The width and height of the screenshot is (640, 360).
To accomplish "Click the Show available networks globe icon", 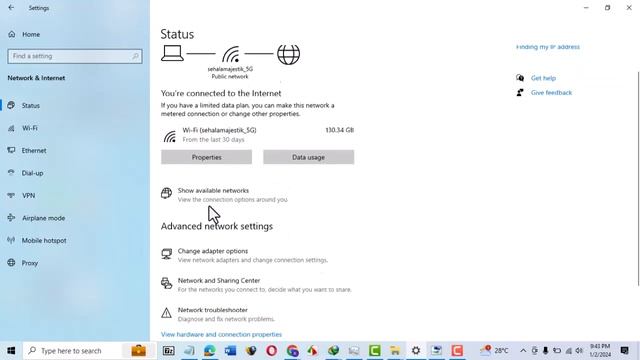I will 166,193.
